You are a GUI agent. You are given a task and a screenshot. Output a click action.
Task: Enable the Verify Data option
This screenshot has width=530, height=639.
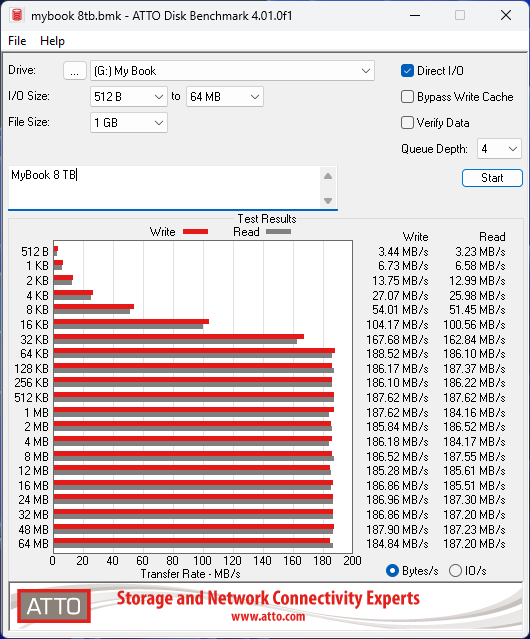407,123
